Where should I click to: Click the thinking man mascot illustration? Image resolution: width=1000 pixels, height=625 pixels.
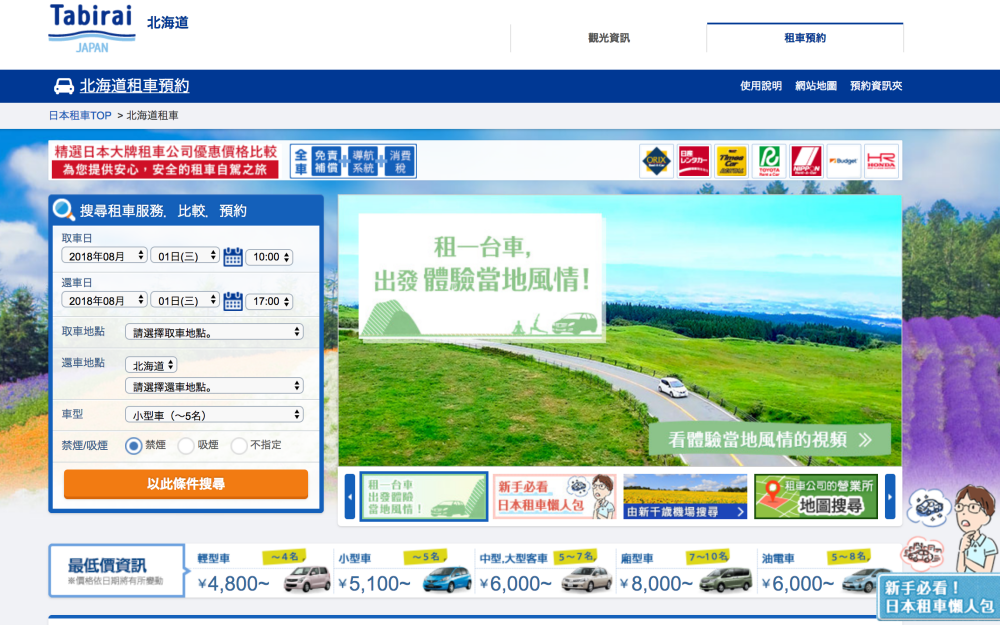pos(977,528)
